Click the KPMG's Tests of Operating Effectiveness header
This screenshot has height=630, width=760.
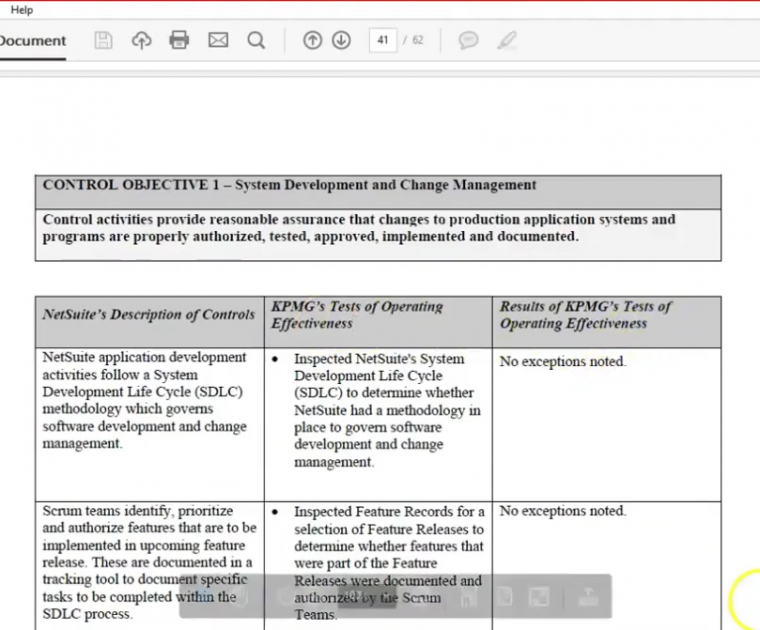(357, 315)
